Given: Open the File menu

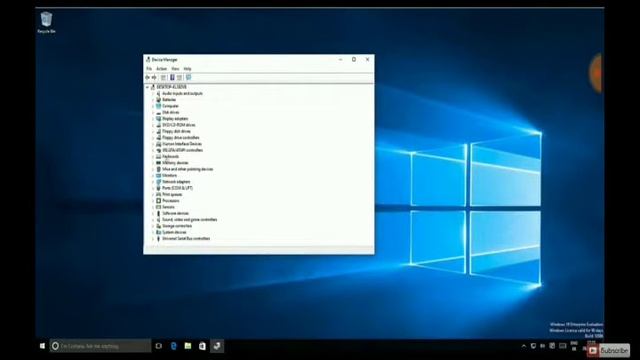Looking at the screenshot, I should (149, 69).
